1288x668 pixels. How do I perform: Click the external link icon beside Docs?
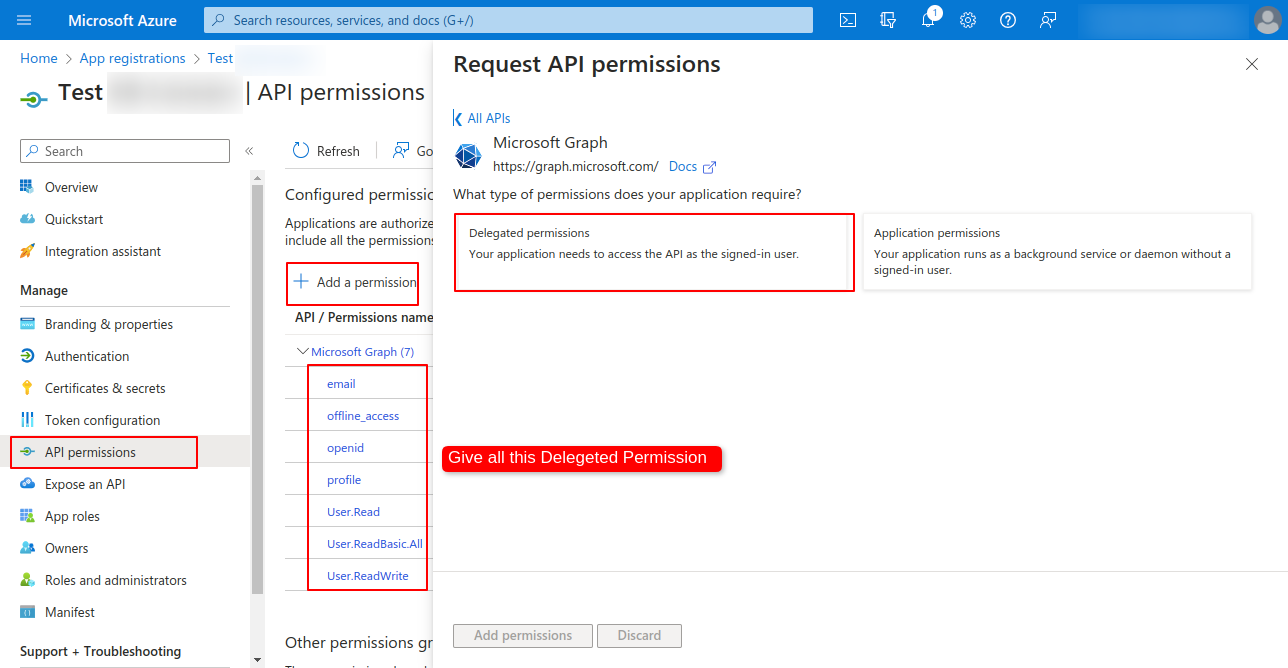pos(710,167)
